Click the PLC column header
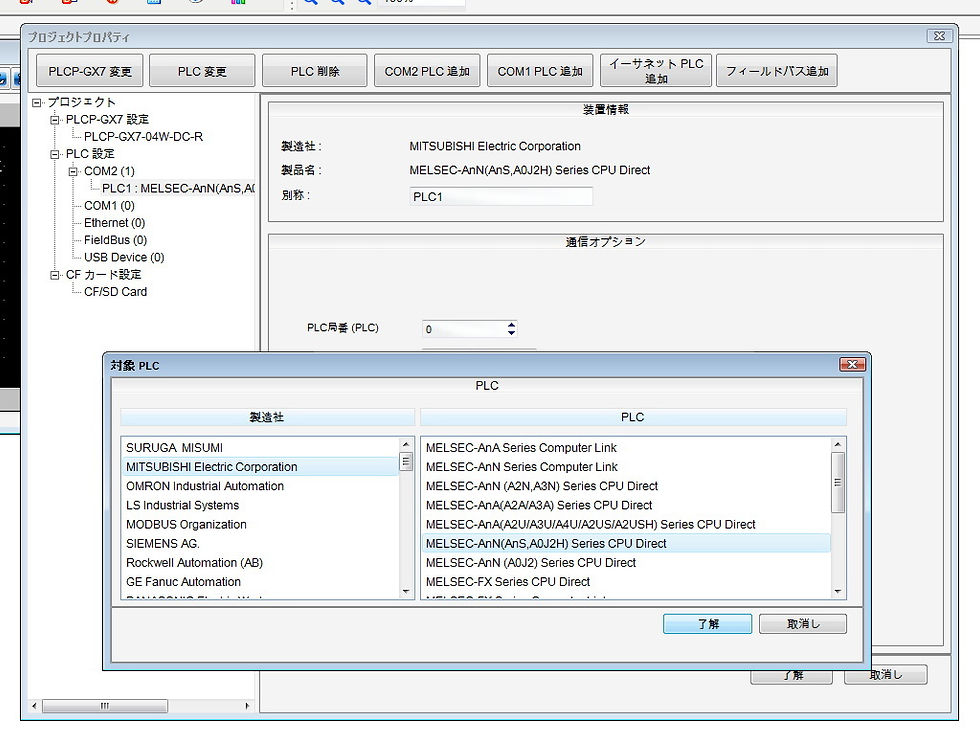The image size is (980, 743). (632, 417)
